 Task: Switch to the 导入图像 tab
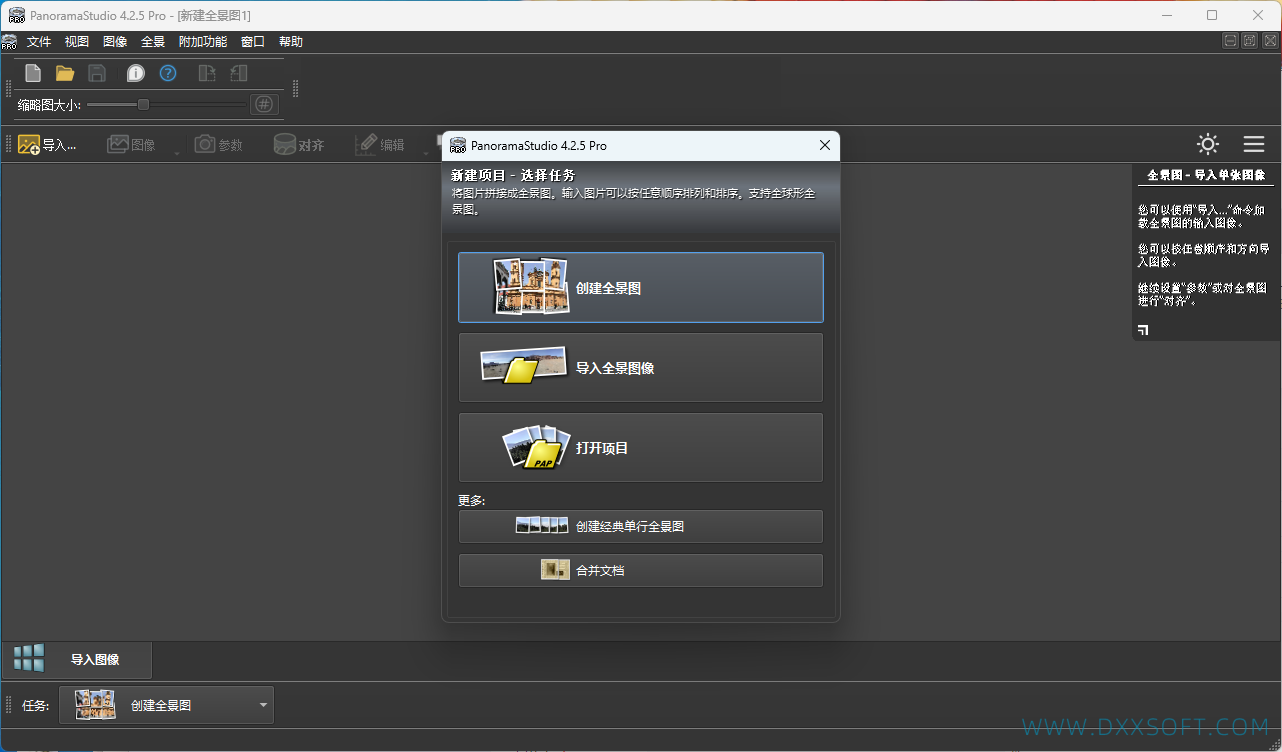pos(77,659)
